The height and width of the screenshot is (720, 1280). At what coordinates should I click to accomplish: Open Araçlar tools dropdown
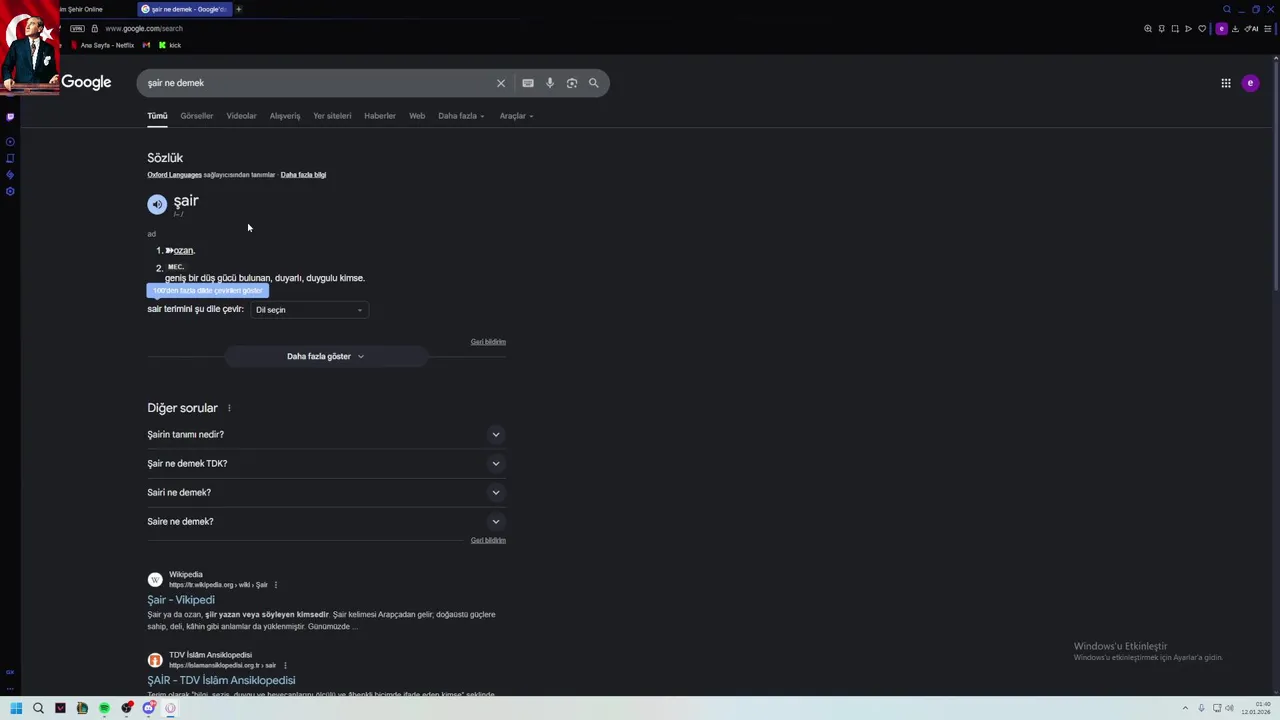tap(516, 116)
